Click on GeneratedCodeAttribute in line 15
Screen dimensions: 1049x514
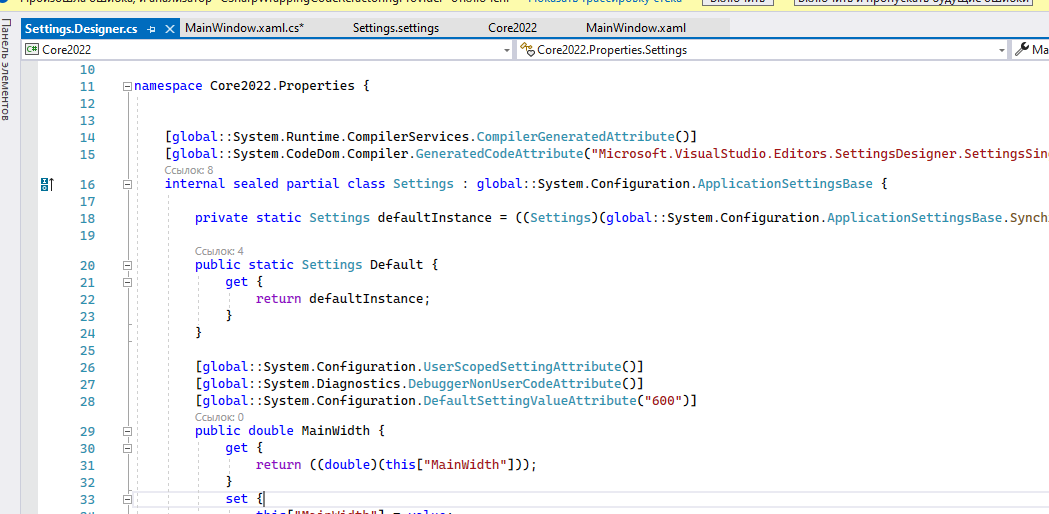coord(499,154)
